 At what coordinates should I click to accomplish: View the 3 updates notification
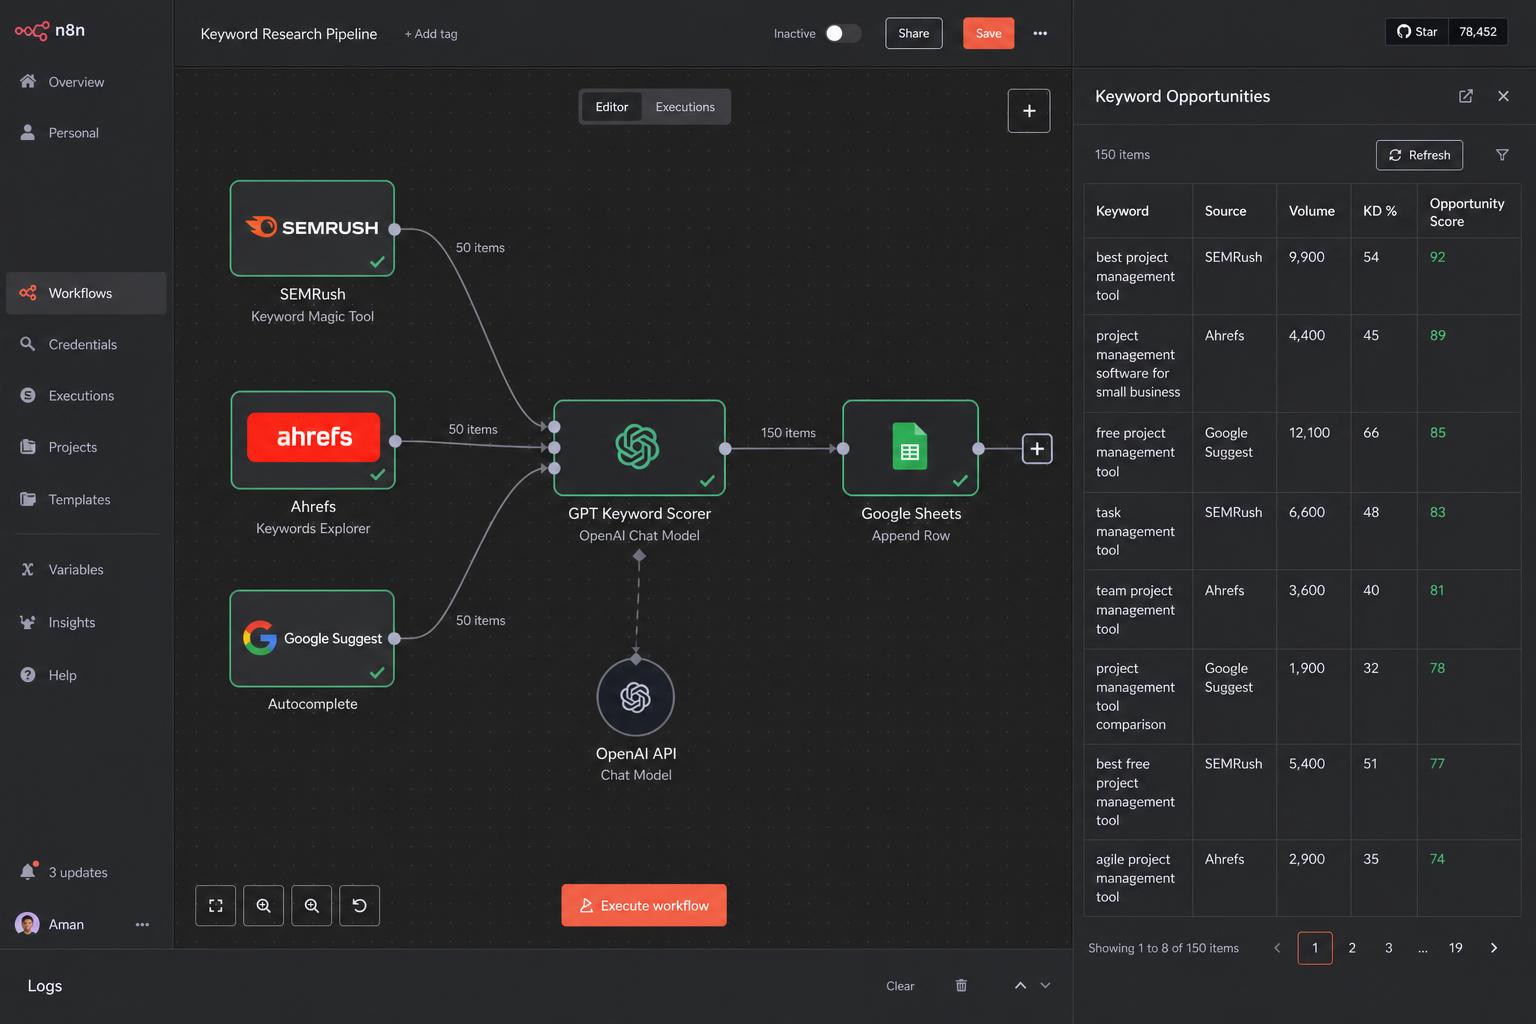[x=64, y=872]
